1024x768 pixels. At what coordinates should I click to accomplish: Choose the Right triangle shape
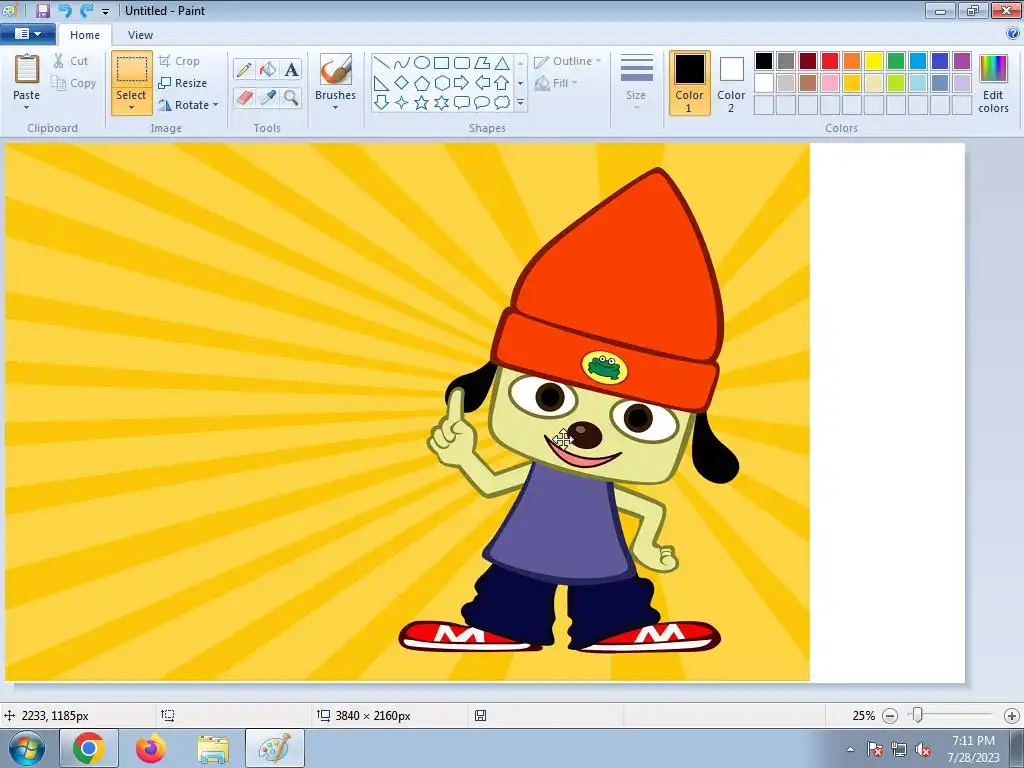[382, 83]
